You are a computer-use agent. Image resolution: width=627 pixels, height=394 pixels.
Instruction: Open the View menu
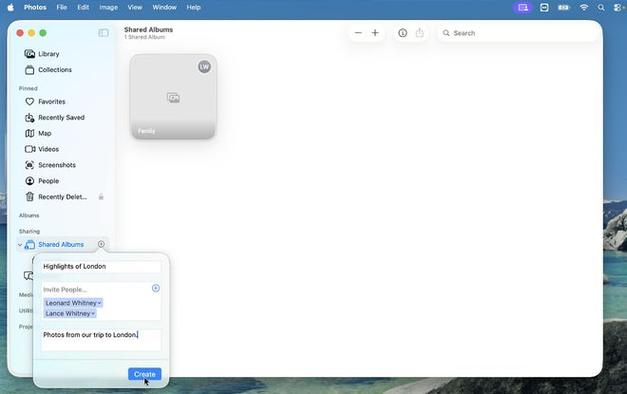(135, 7)
